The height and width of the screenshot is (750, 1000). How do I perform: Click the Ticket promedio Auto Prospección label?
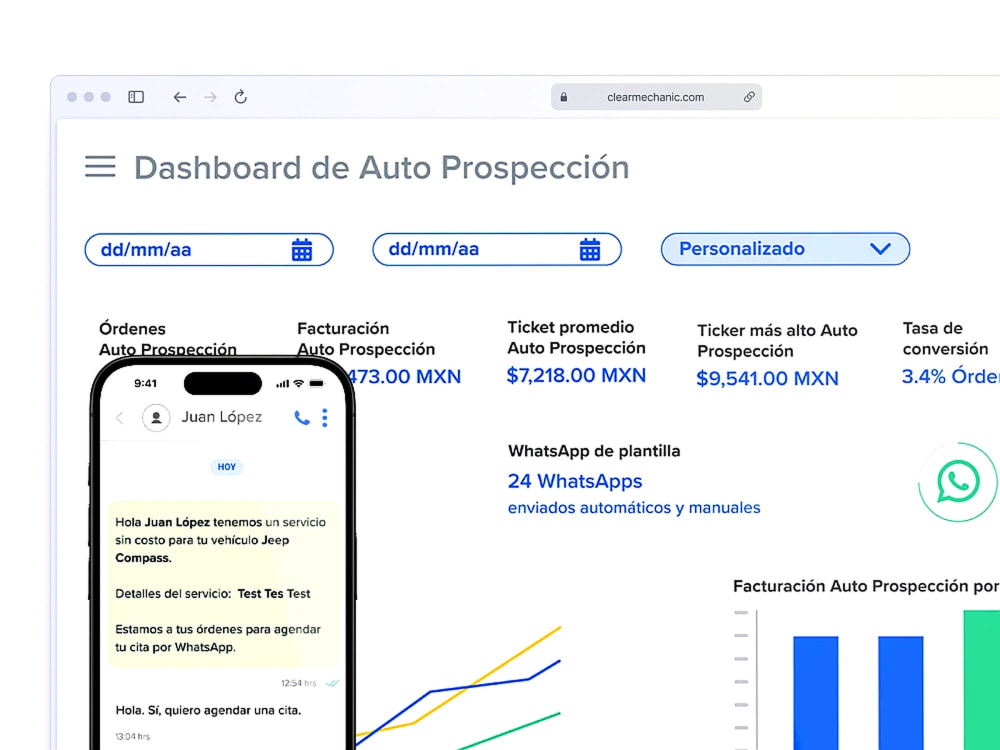pyautogui.click(x=576, y=337)
